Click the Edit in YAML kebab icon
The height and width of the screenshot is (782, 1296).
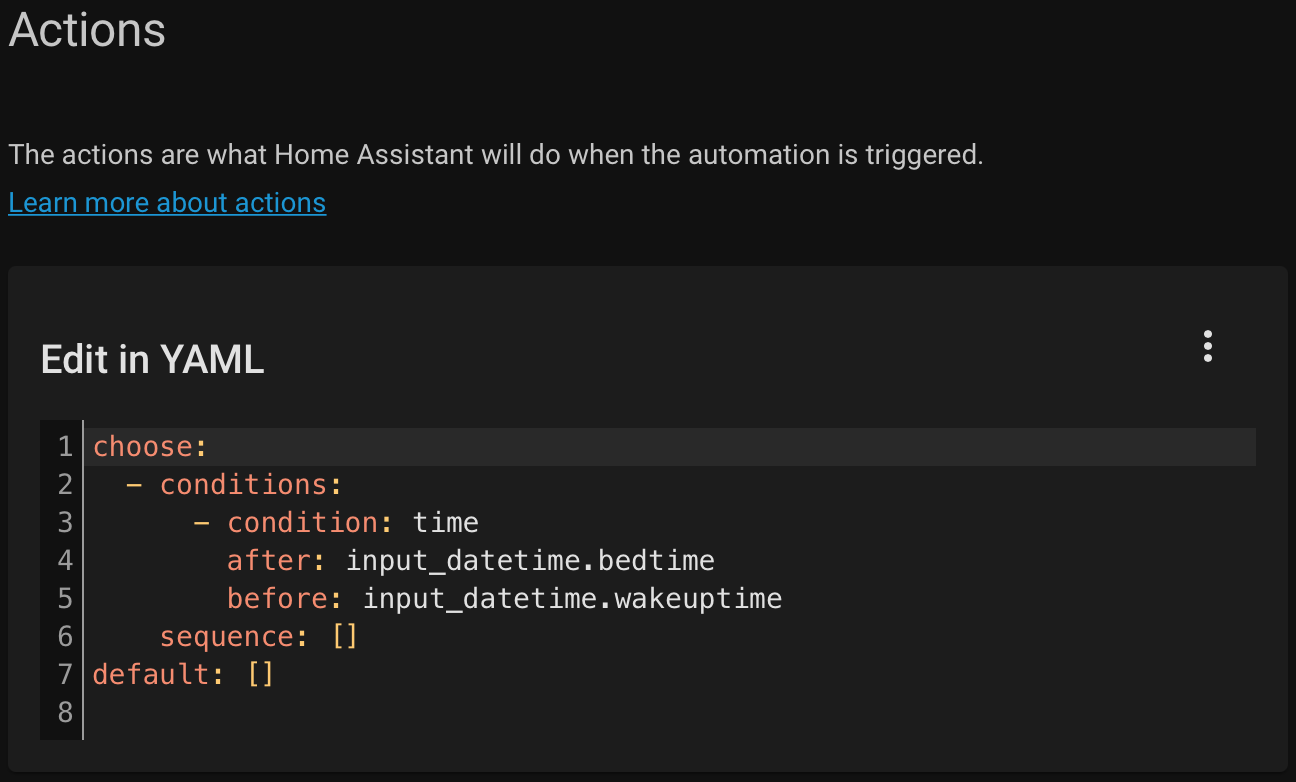pos(1207,346)
